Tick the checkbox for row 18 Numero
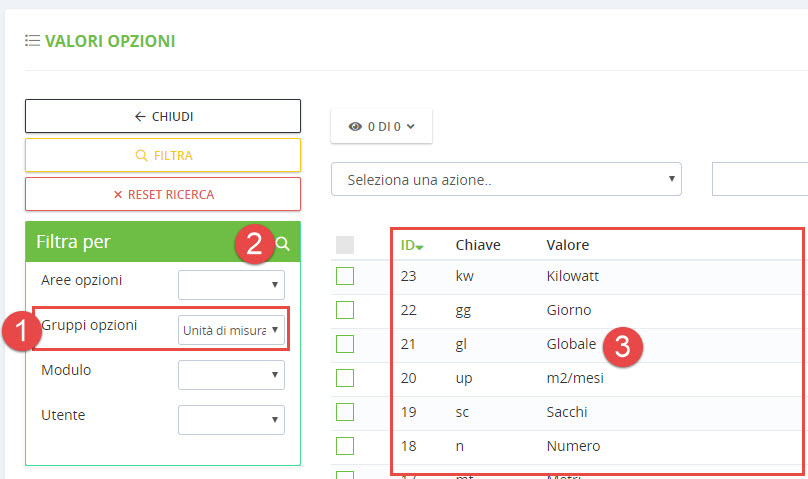 tap(345, 446)
